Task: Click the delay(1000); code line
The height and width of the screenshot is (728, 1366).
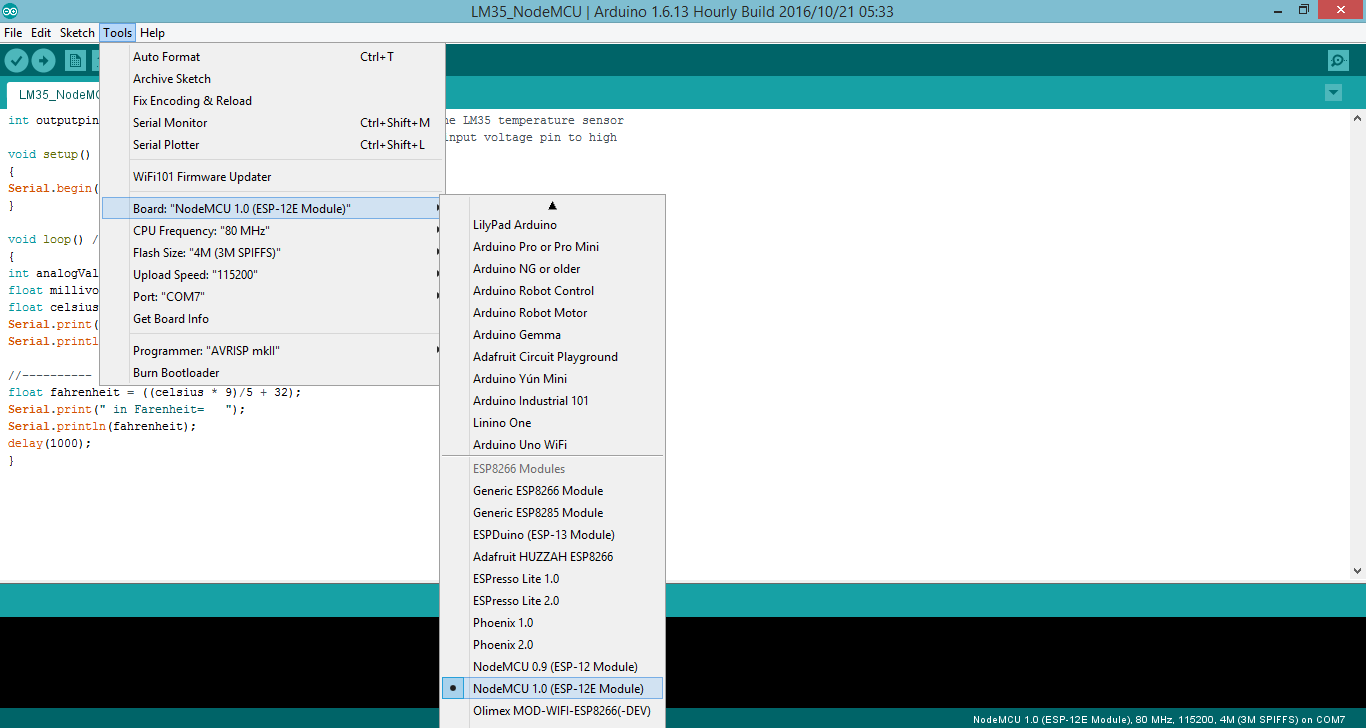Action: coord(49,443)
